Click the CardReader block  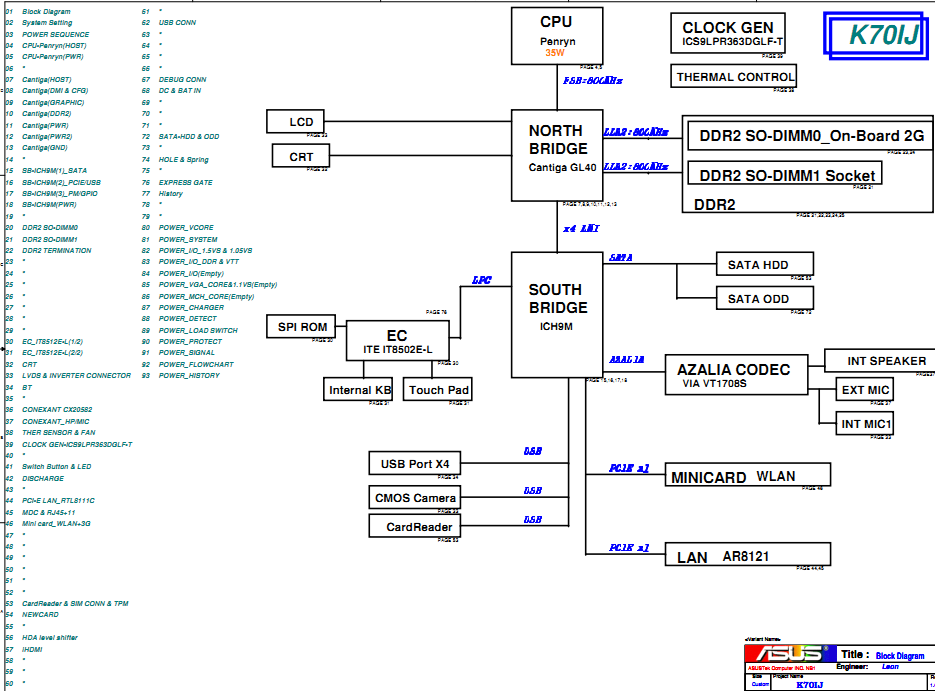[x=415, y=526]
